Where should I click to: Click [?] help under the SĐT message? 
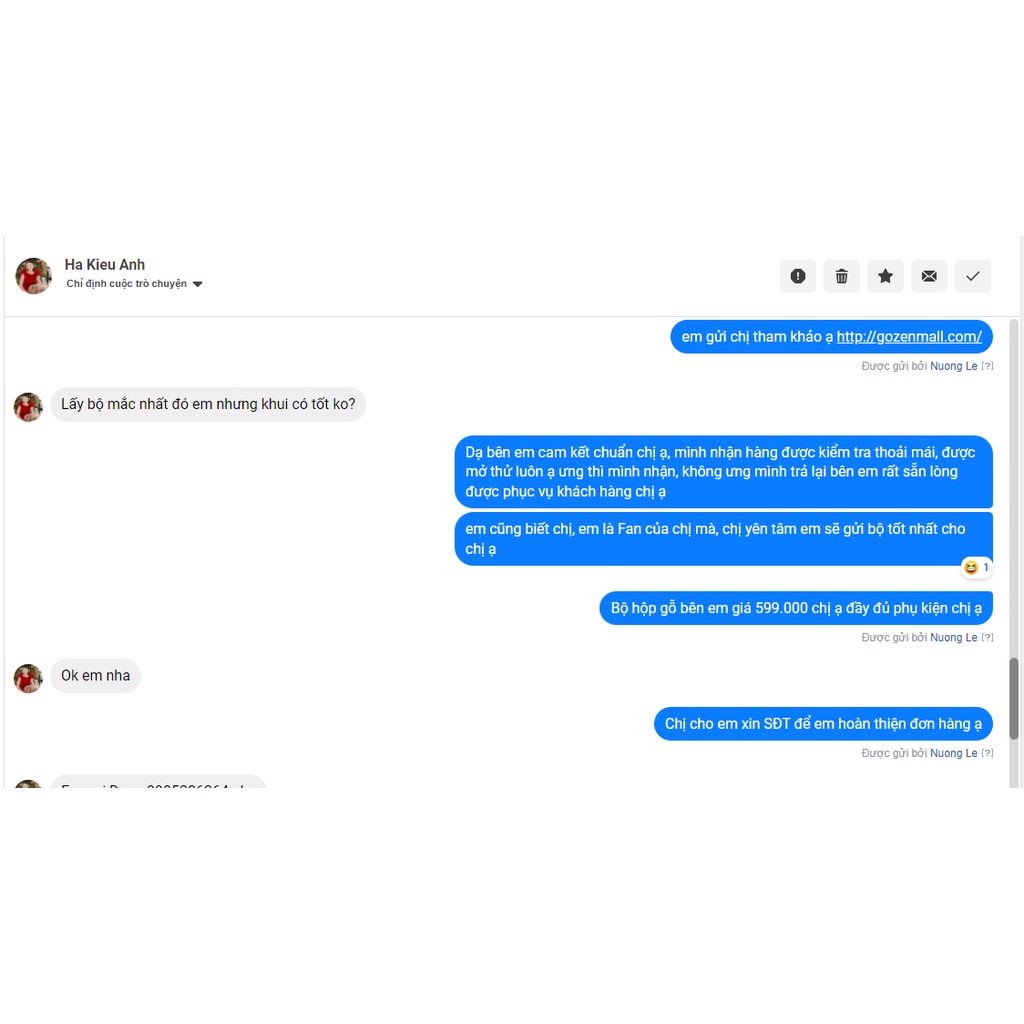(987, 753)
